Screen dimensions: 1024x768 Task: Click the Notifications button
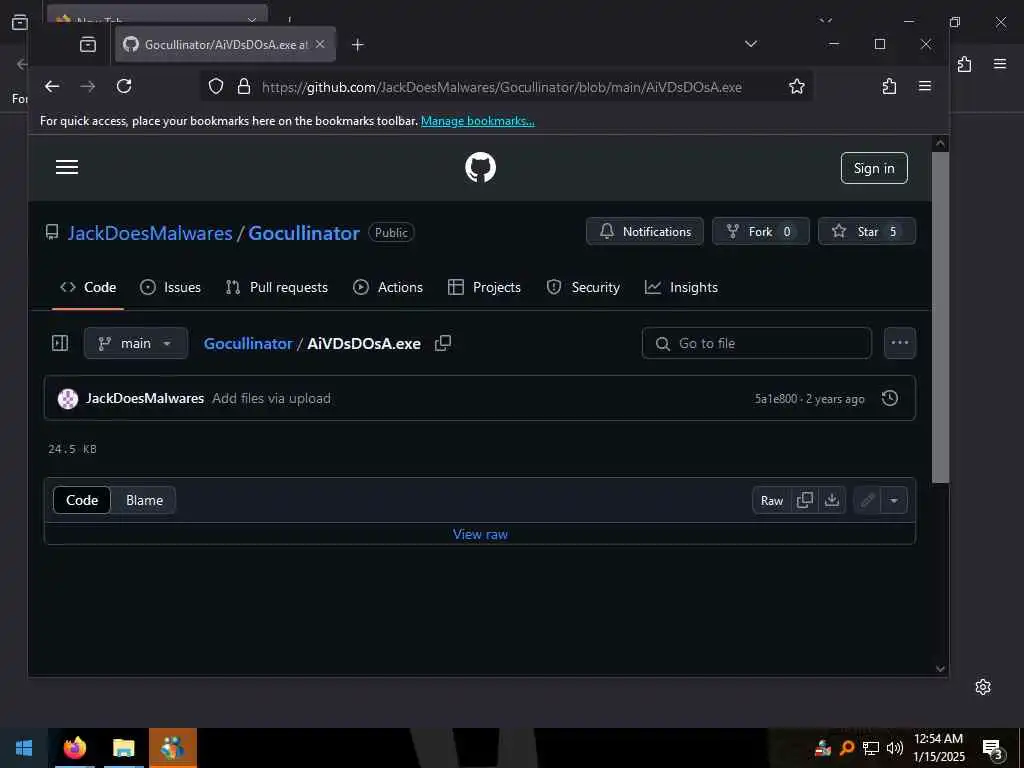point(645,231)
